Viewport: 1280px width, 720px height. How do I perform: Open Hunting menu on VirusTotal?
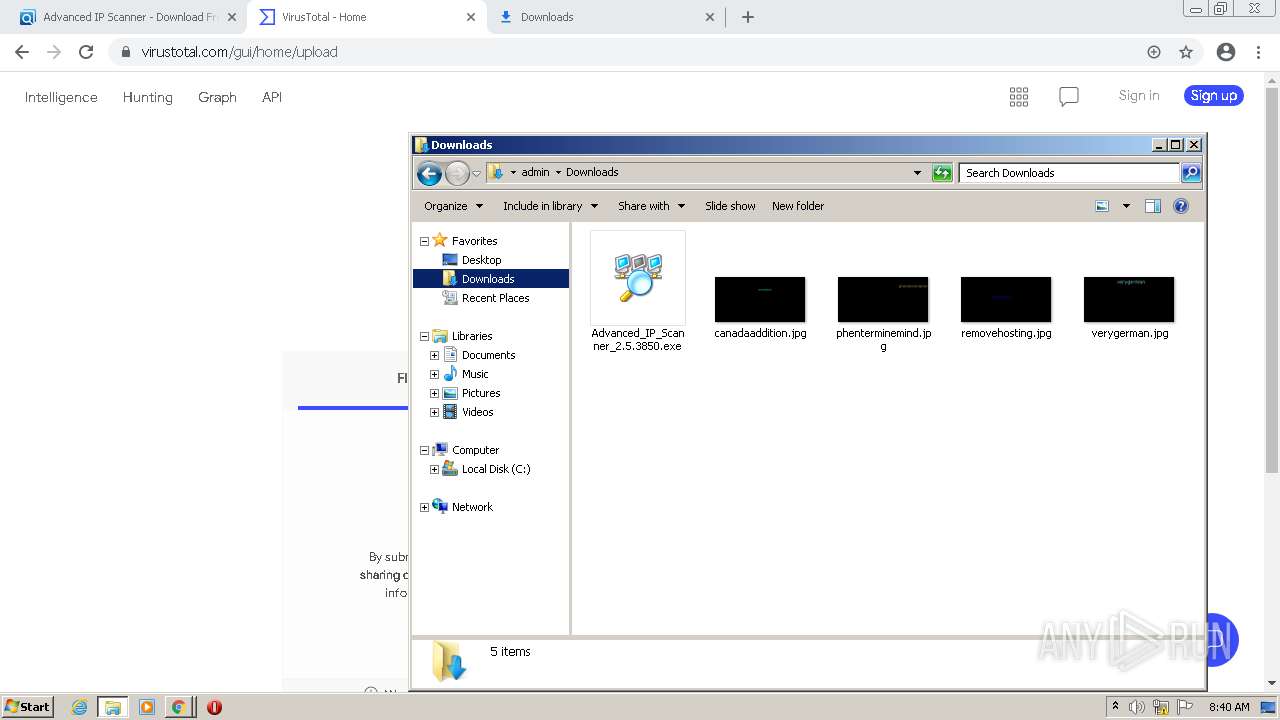[148, 97]
